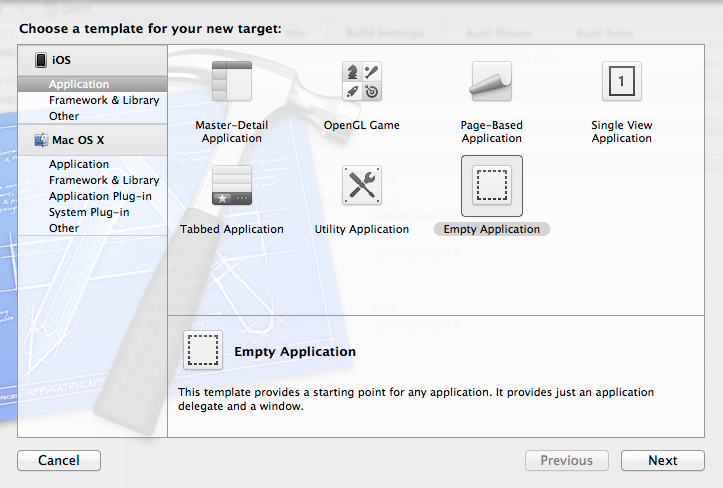Image resolution: width=723 pixels, height=488 pixels.
Task: Select Application under iOS section
Action: pyautogui.click(x=92, y=84)
